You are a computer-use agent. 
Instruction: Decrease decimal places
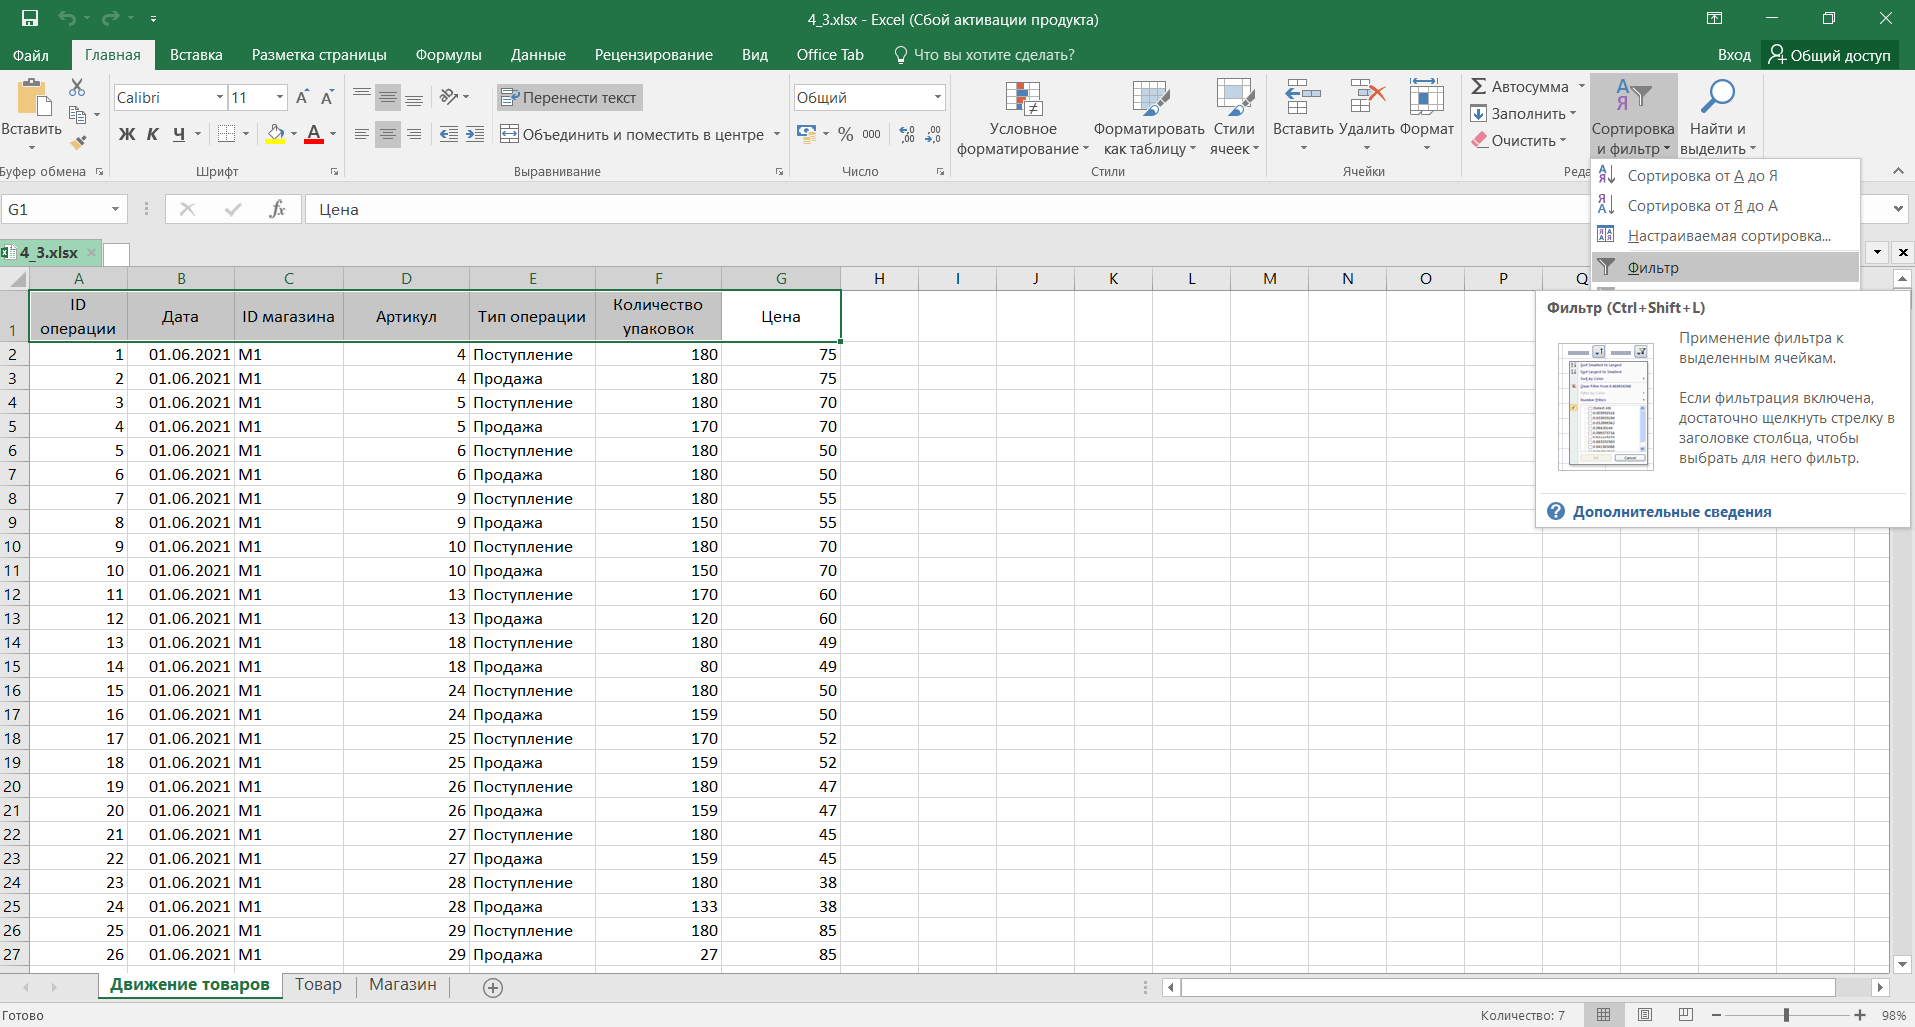tap(933, 134)
